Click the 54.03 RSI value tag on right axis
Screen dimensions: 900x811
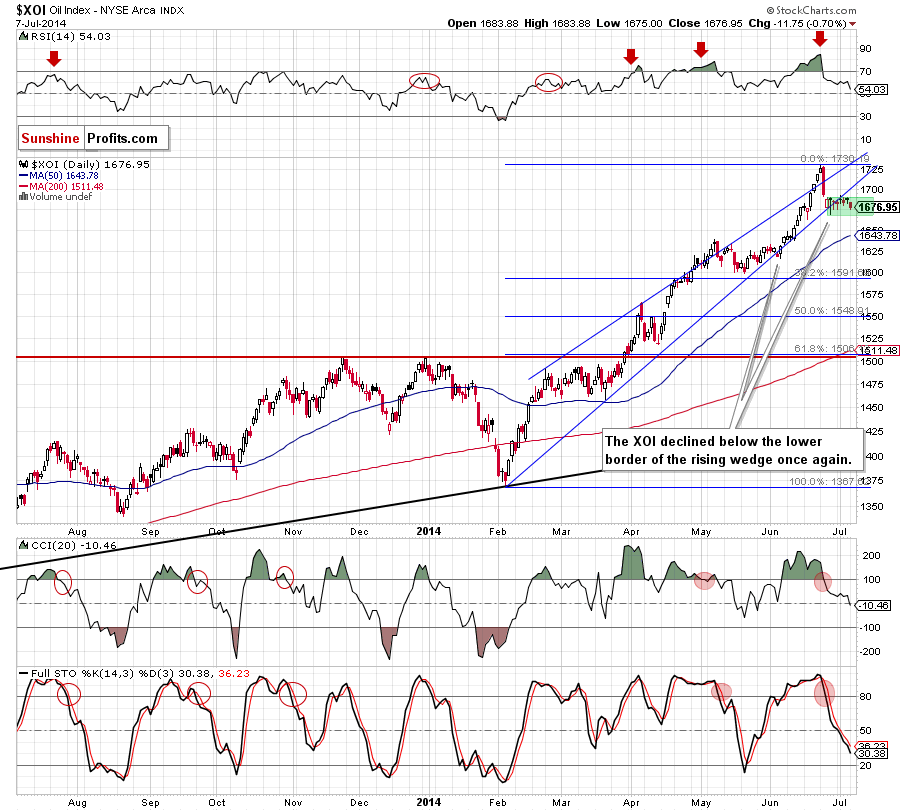(872, 90)
